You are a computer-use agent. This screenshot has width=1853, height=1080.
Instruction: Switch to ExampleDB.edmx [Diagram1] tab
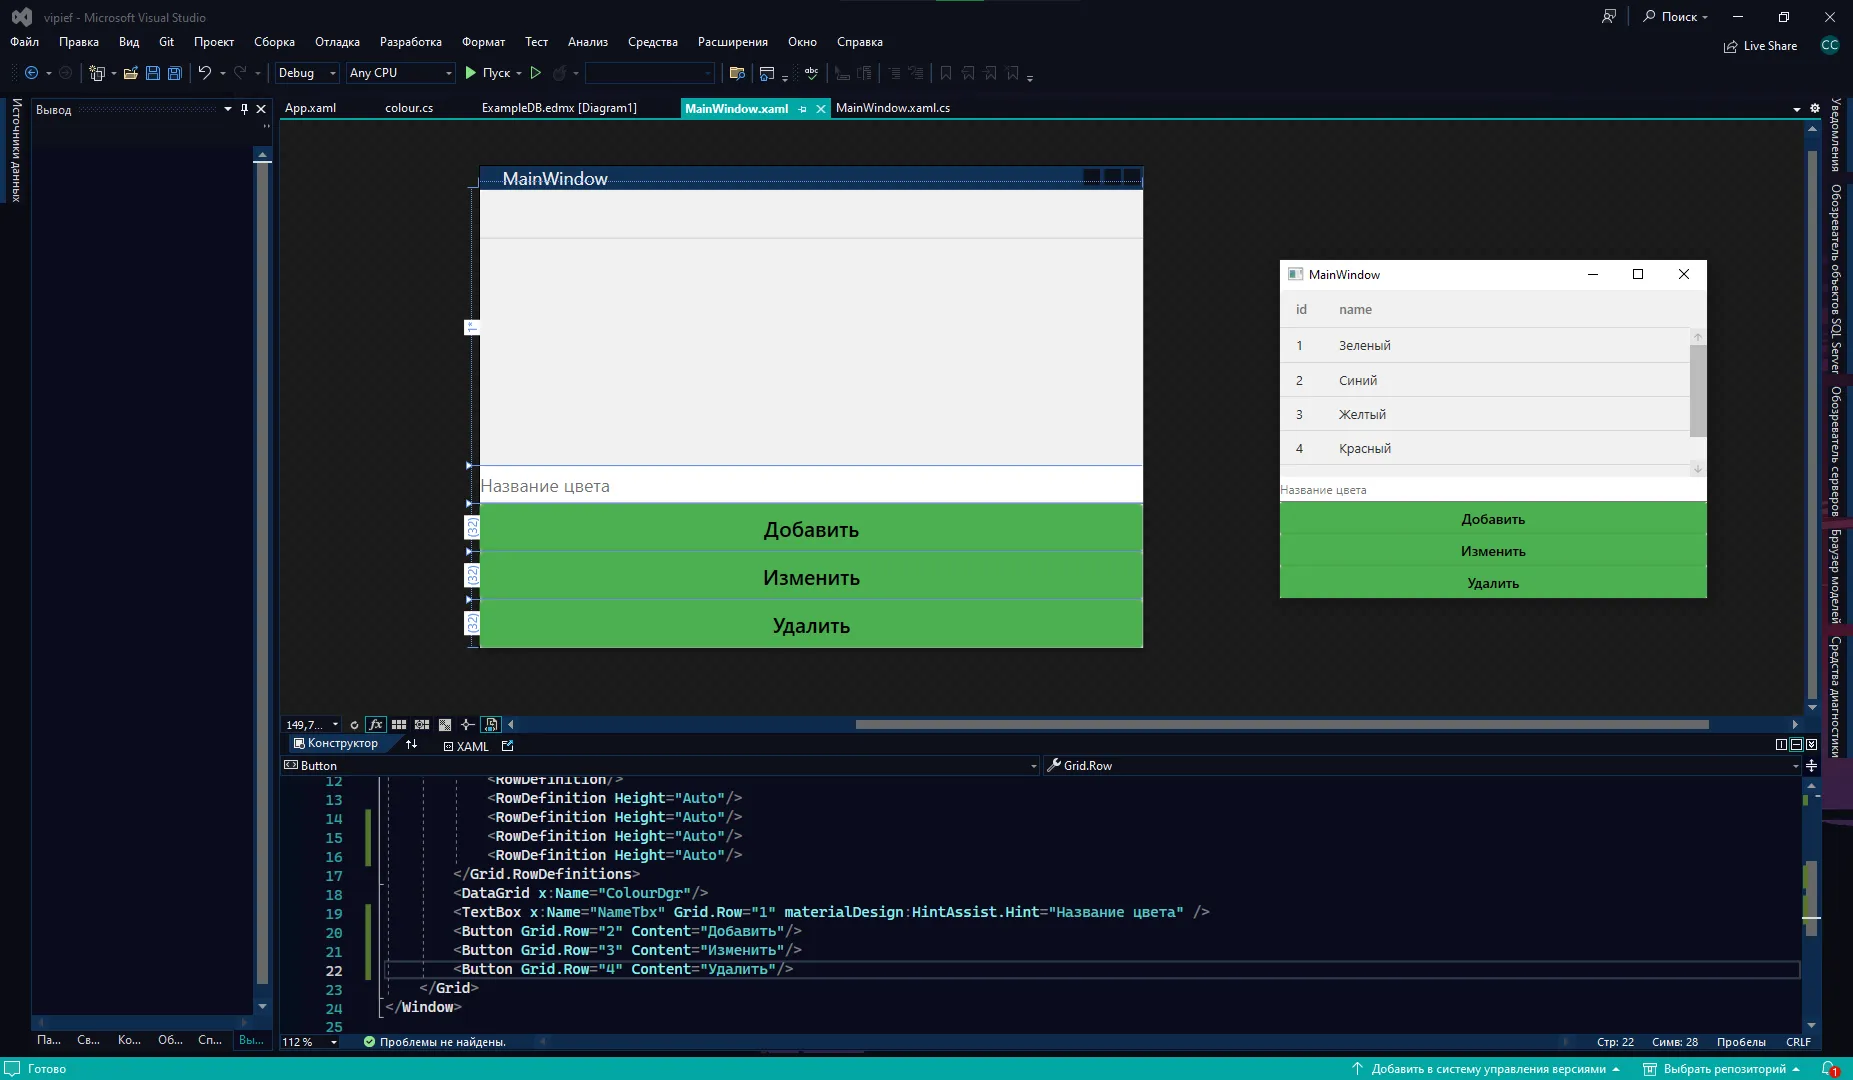pyautogui.click(x=559, y=108)
